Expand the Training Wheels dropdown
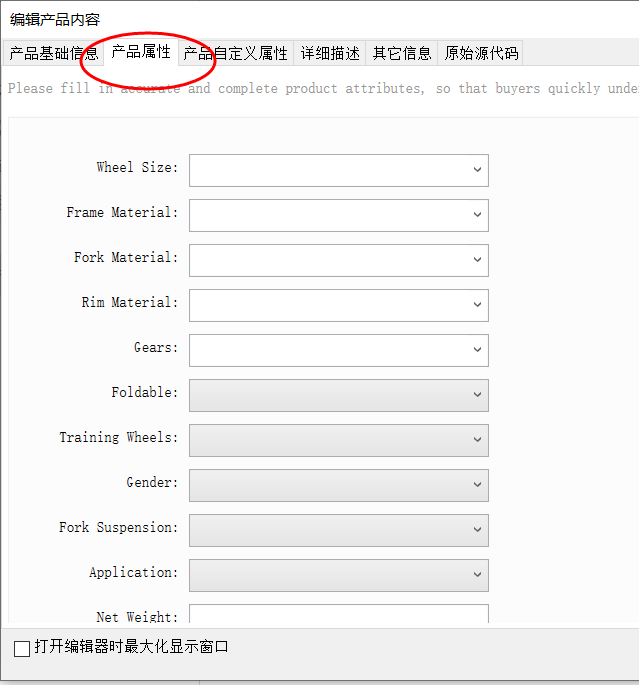Image resolution: width=639 pixels, height=685 pixels. (x=338, y=440)
